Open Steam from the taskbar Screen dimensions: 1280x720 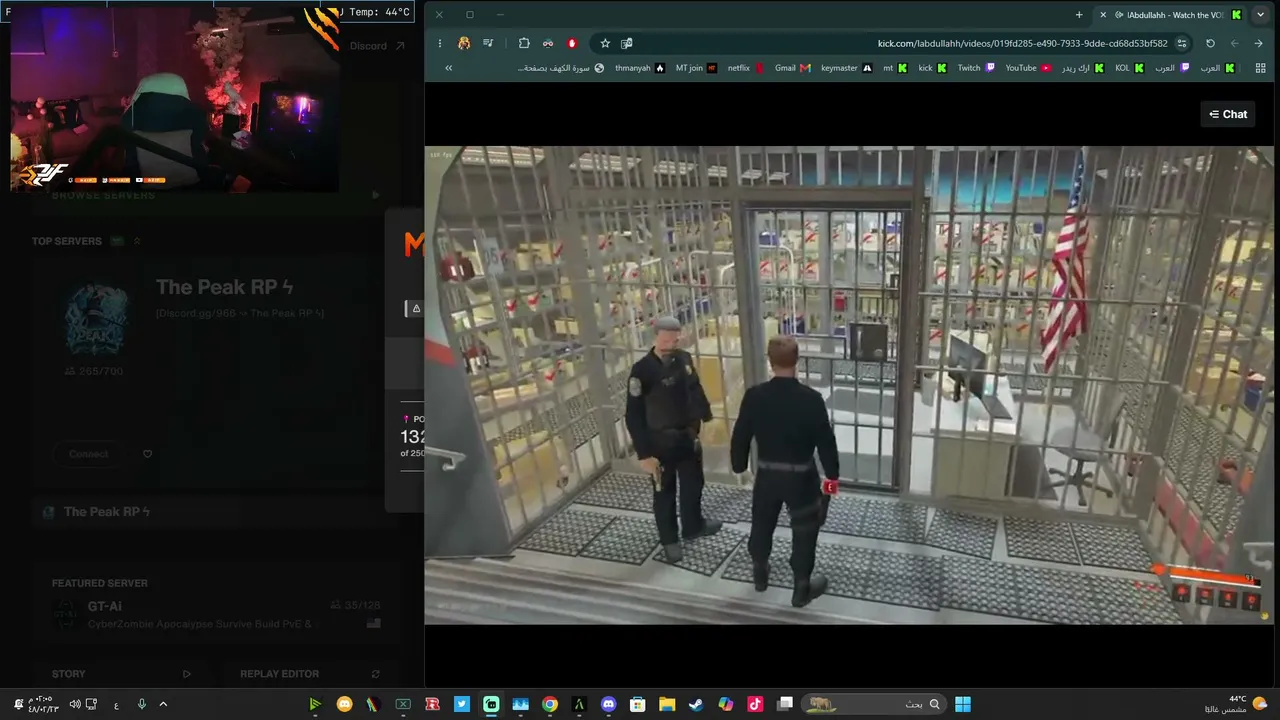click(x=696, y=704)
